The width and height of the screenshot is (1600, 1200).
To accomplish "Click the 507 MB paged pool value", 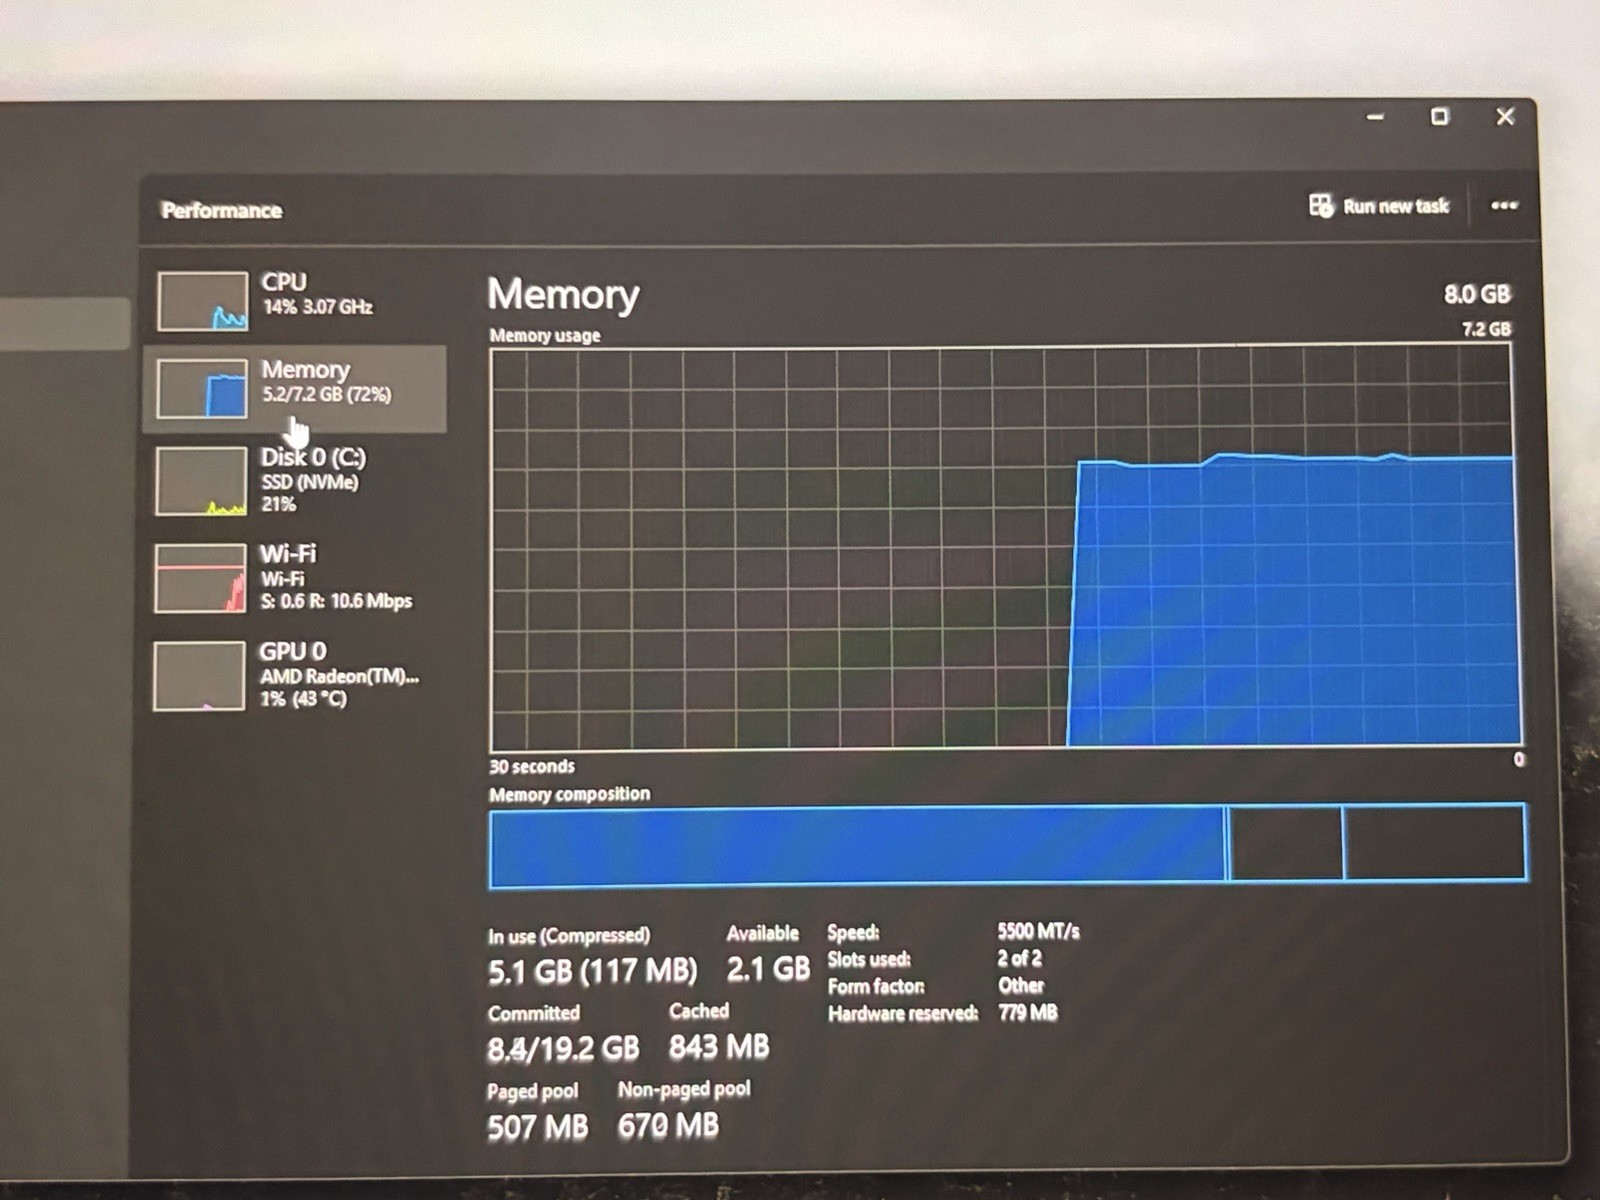I will click(538, 1127).
